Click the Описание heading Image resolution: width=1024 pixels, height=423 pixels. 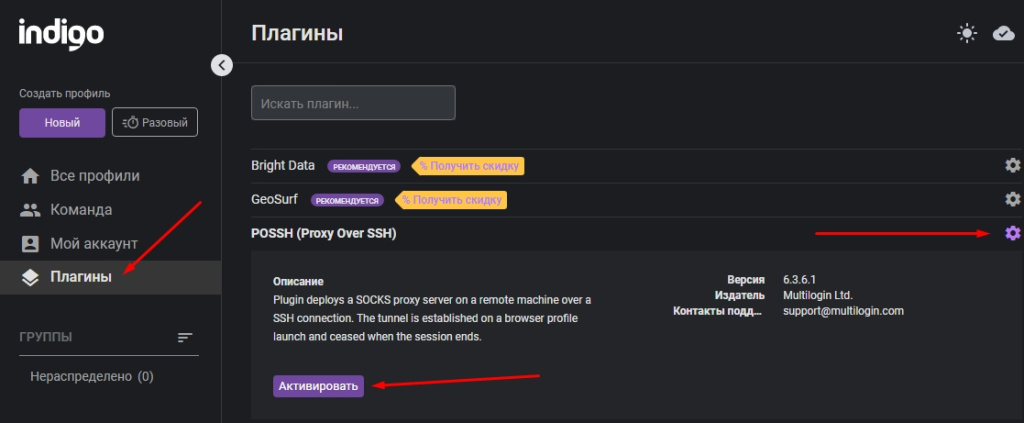point(298,281)
